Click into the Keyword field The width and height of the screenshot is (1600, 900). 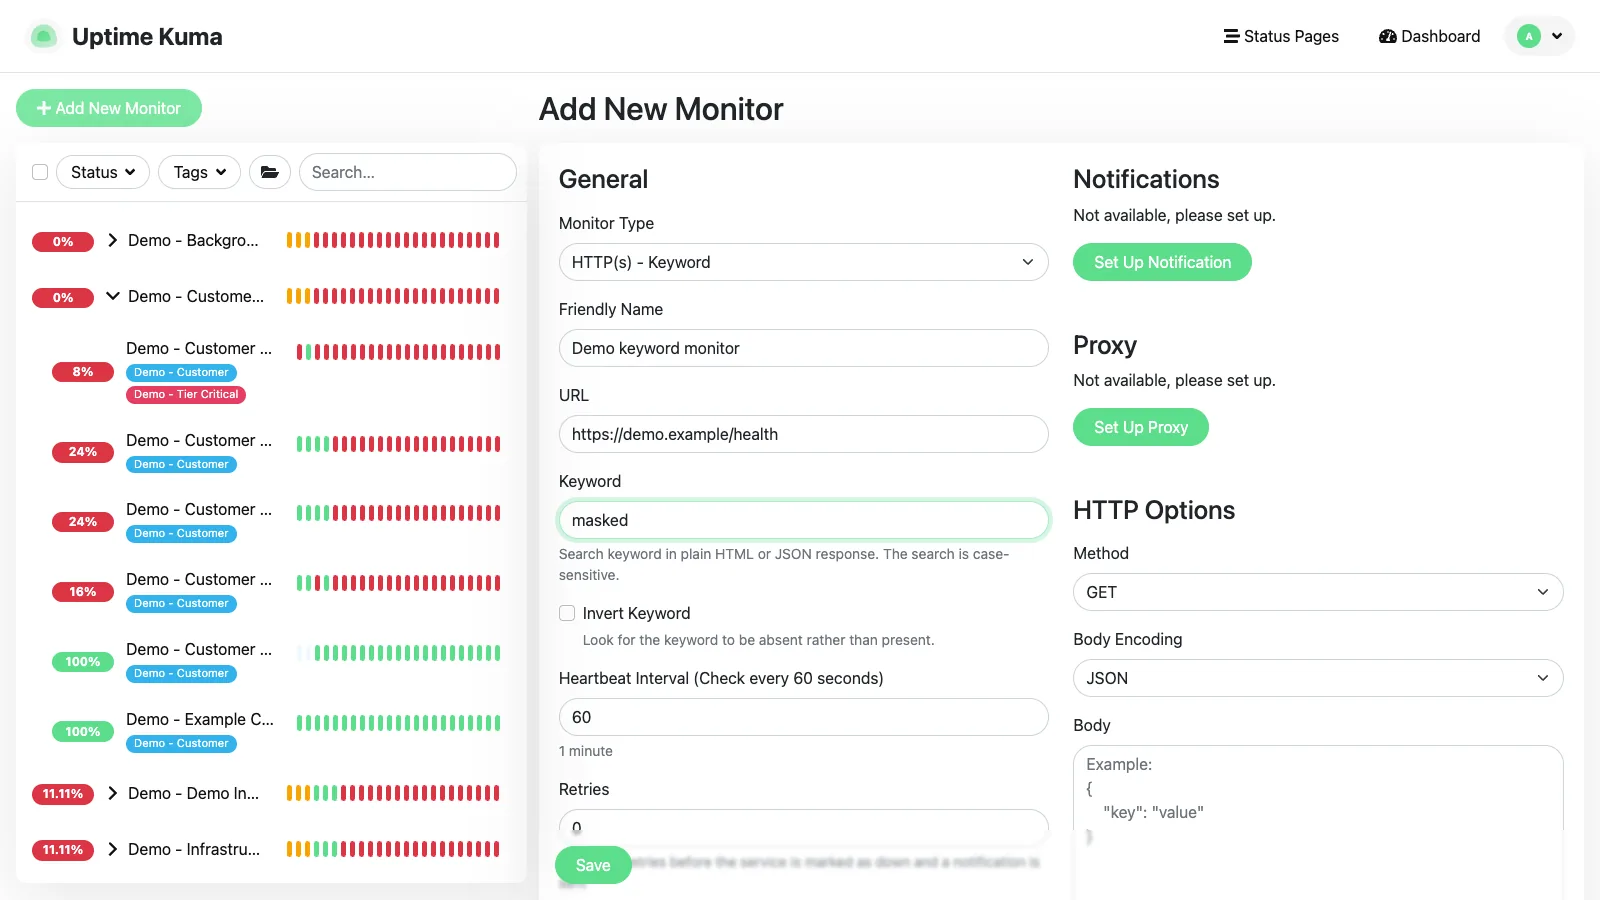(x=803, y=520)
